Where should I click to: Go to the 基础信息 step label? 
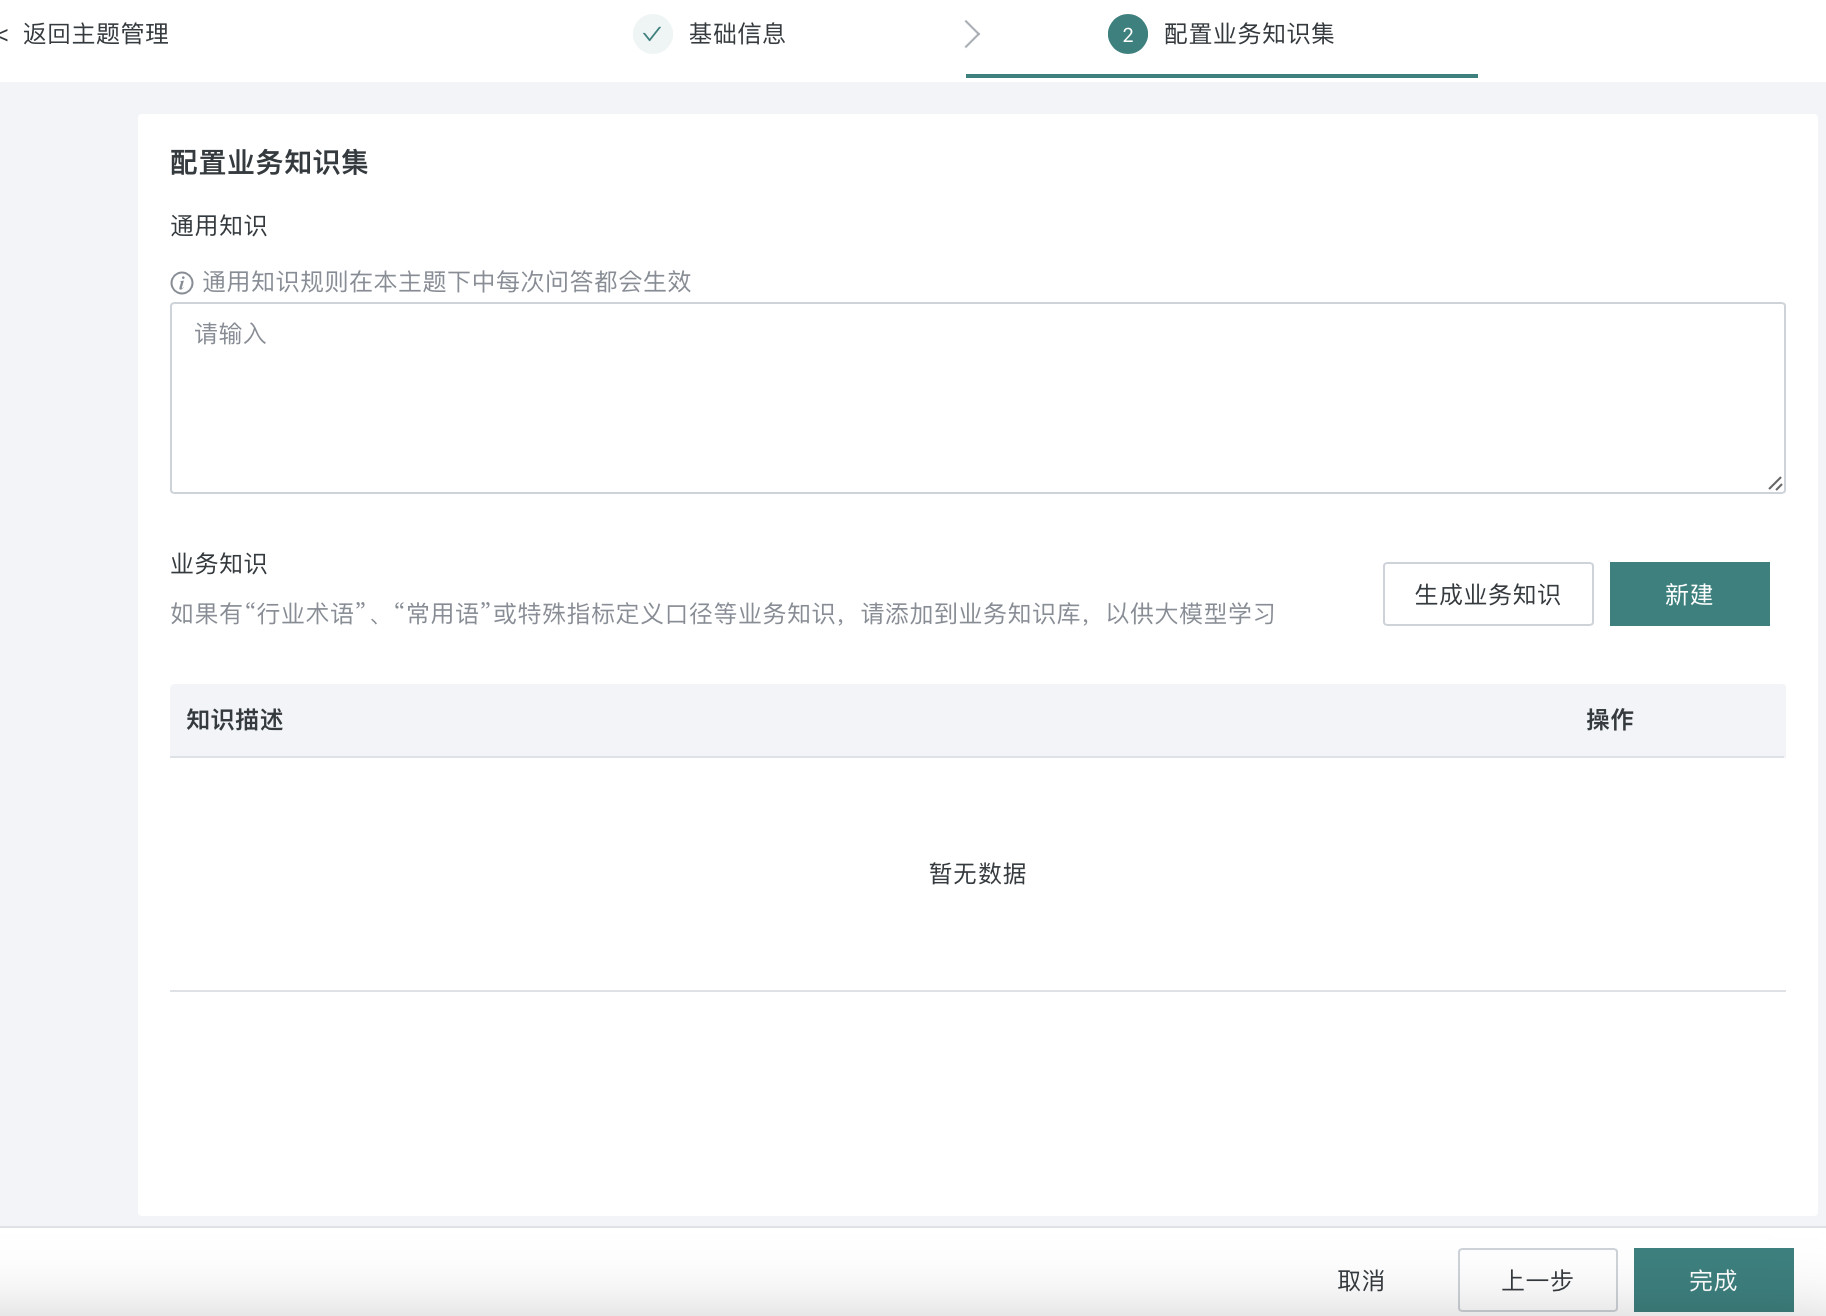tap(737, 34)
